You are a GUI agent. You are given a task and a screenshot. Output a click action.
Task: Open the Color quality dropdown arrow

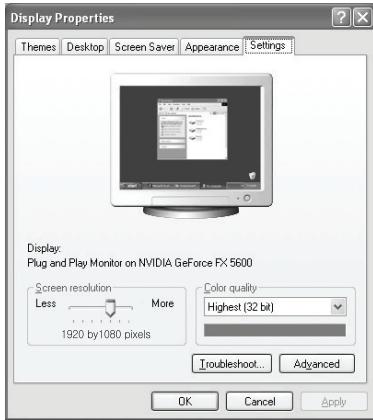click(x=338, y=307)
